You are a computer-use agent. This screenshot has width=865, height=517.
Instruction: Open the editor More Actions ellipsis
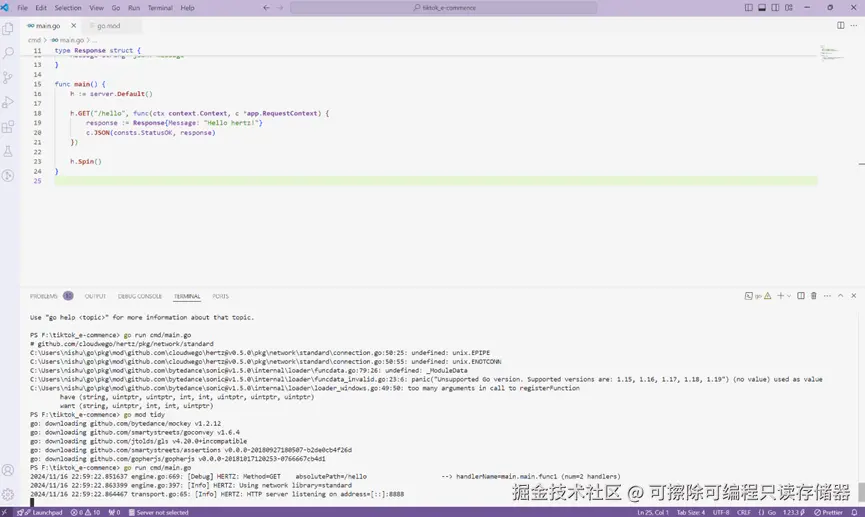854,25
